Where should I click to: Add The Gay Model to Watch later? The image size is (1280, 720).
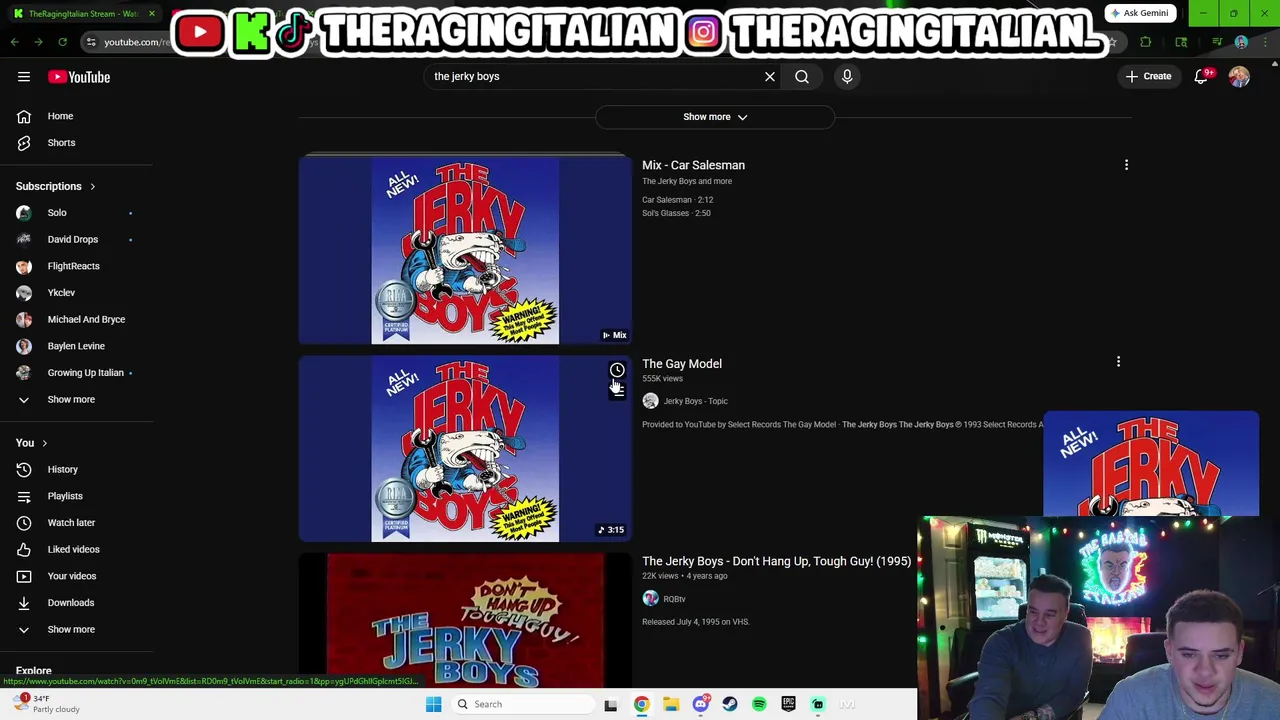(617, 370)
